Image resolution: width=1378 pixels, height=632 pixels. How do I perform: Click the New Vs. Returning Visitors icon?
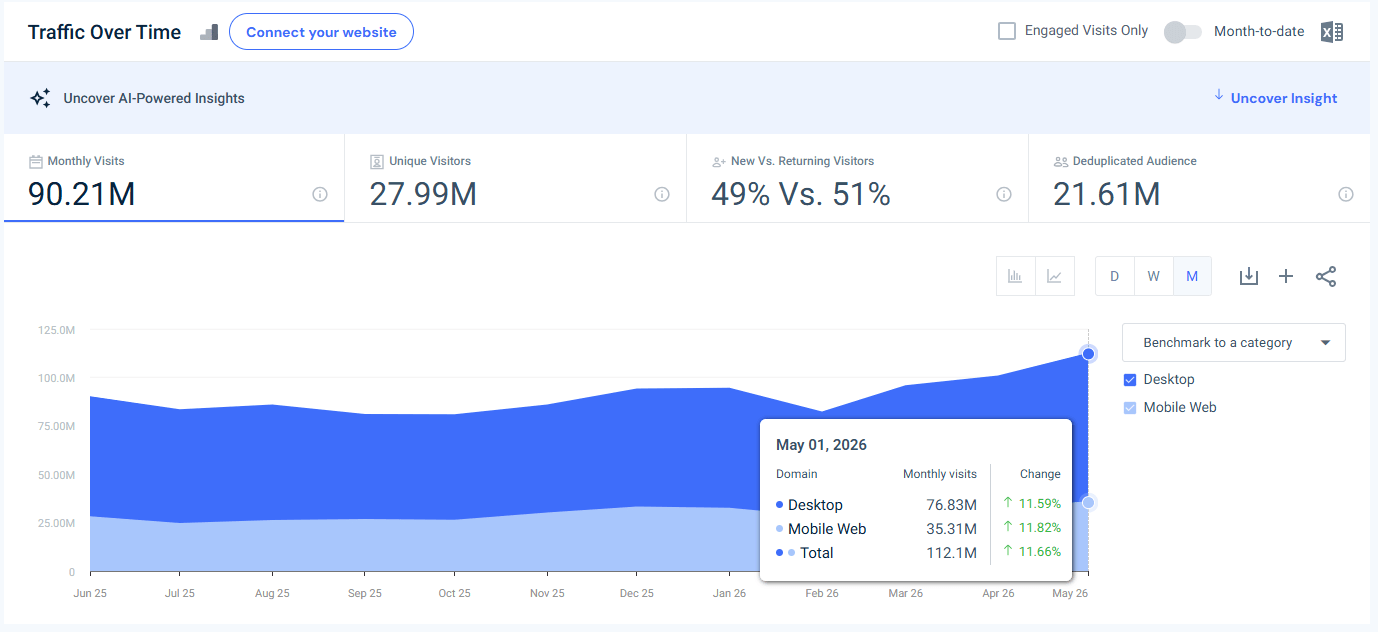coord(718,161)
